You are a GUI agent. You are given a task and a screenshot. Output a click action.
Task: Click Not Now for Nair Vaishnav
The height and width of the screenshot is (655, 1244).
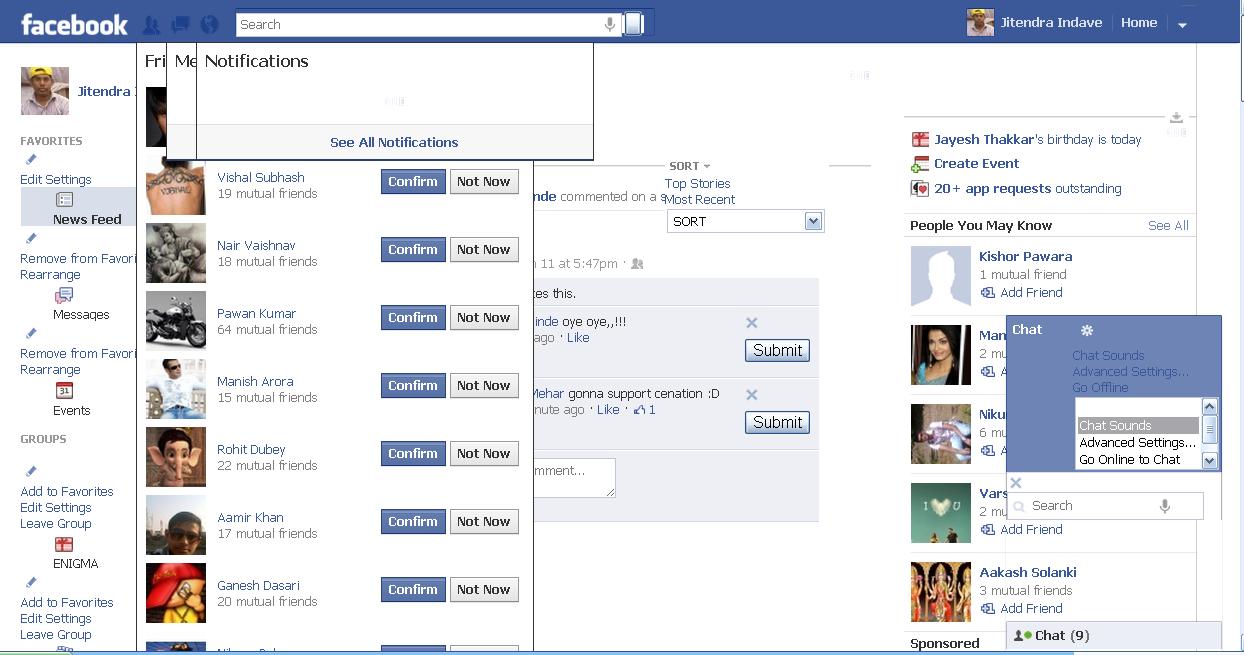click(x=484, y=250)
